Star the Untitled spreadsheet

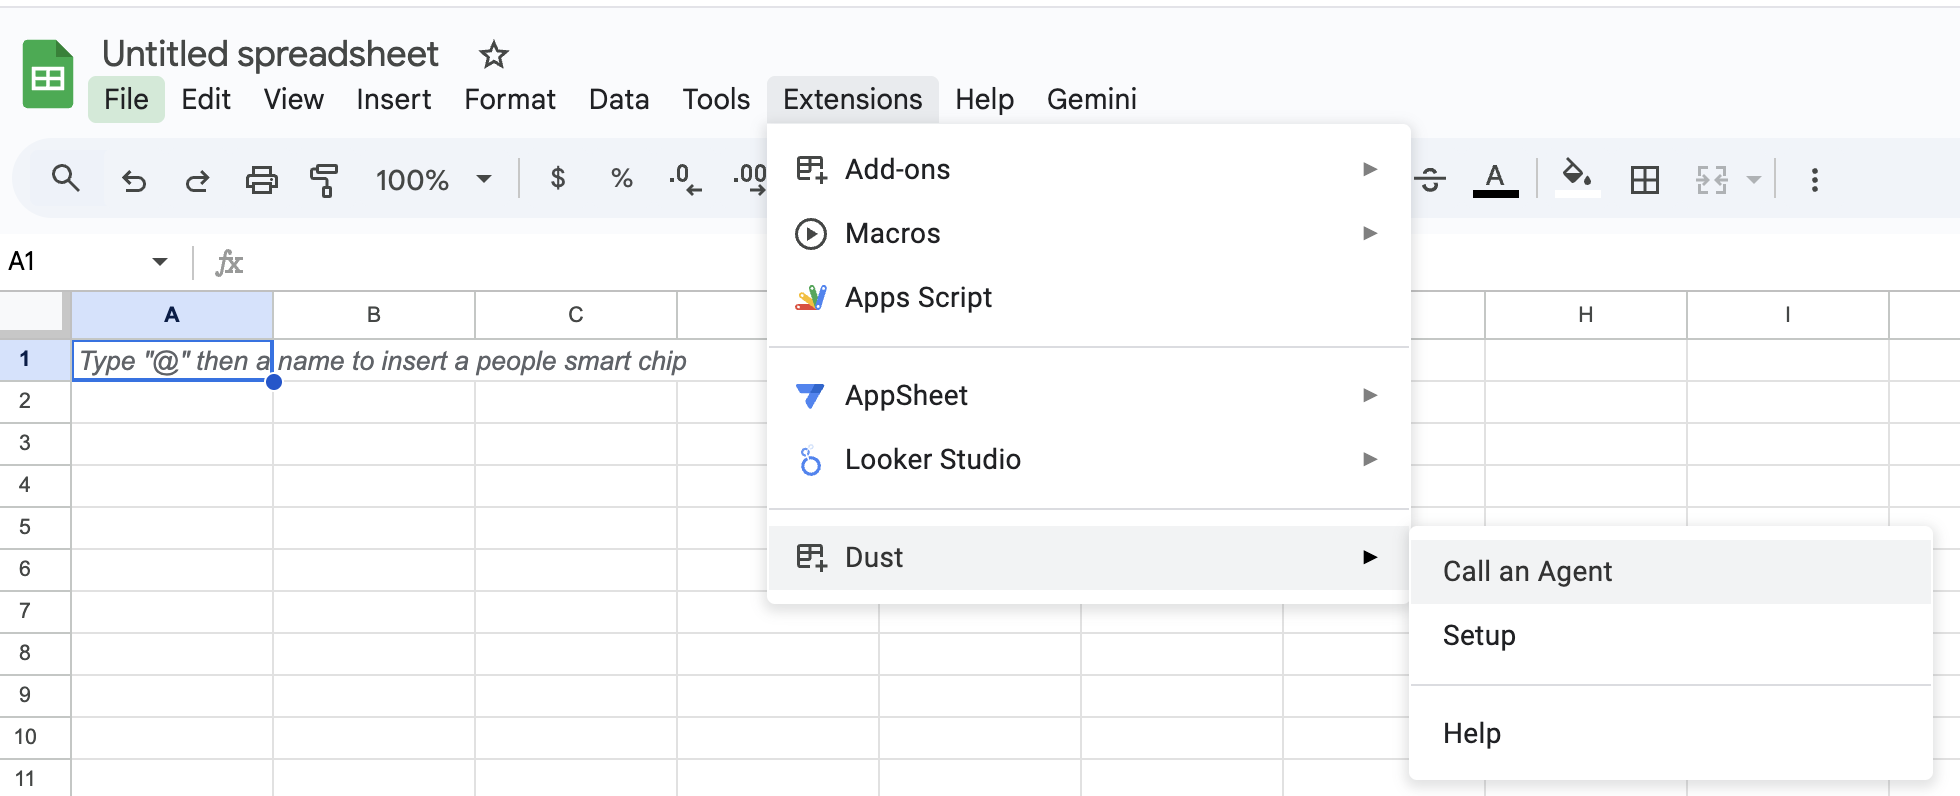click(x=493, y=55)
